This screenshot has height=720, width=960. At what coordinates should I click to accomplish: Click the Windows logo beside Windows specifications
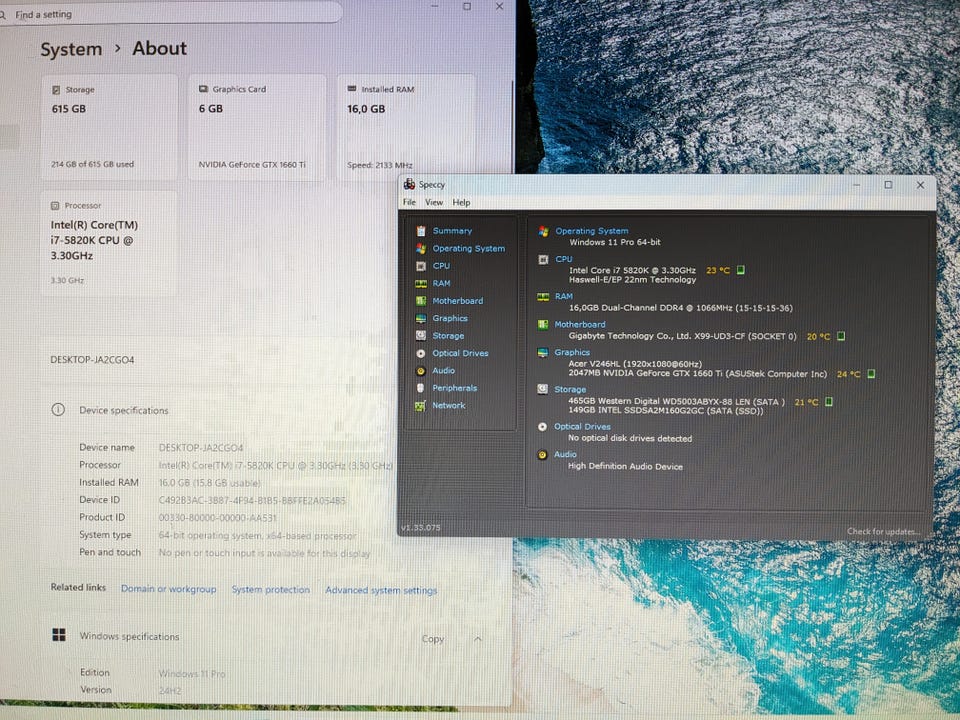59,635
